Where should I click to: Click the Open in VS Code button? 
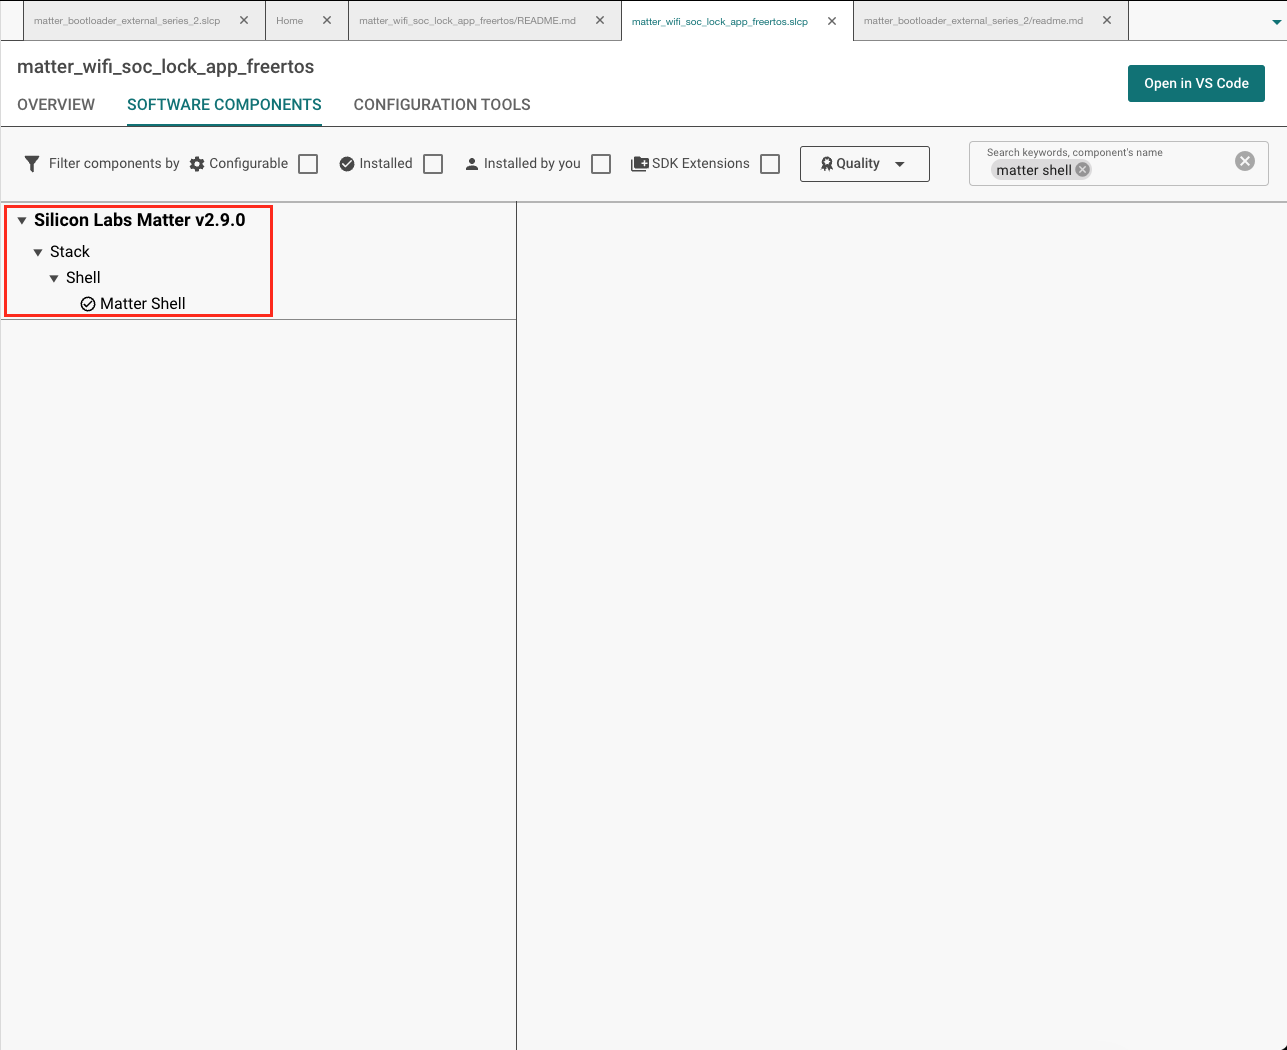[1196, 84]
